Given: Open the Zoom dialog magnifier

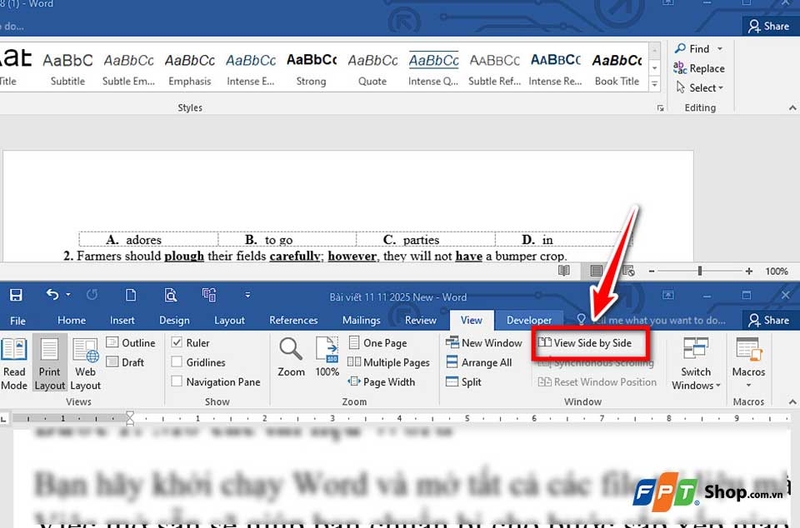Looking at the screenshot, I should pos(291,357).
